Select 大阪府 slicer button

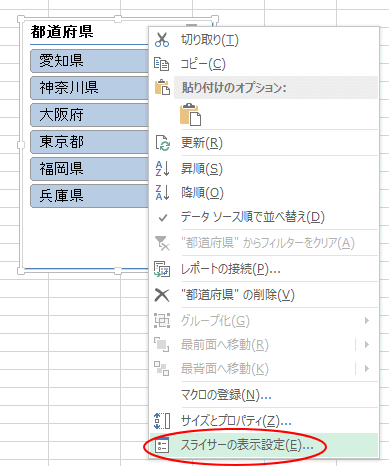coord(90,115)
